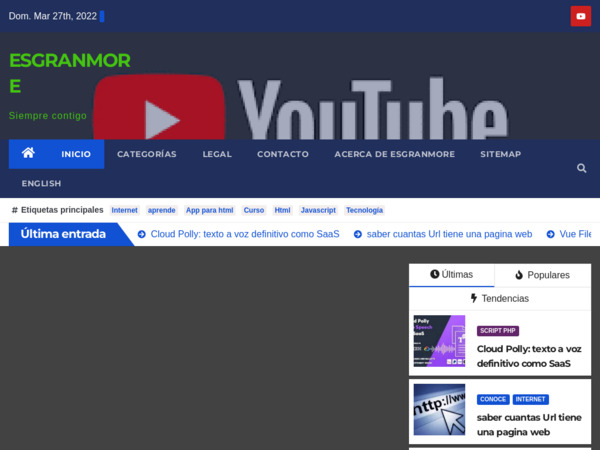The width and height of the screenshot is (600, 450).
Task: Open sidebar post Cloud Polly texto a voz
Action: click(x=529, y=356)
